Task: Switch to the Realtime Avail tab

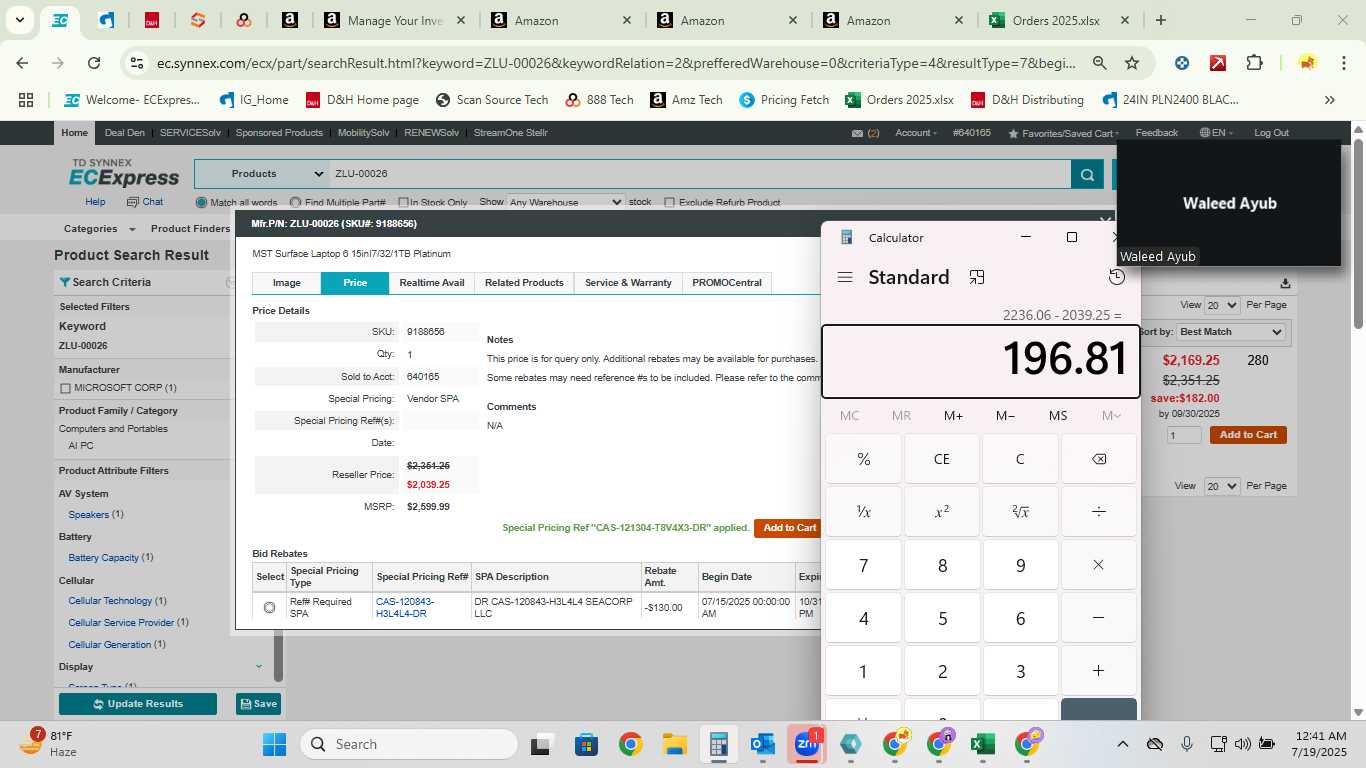Action: click(x=432, y=283)
